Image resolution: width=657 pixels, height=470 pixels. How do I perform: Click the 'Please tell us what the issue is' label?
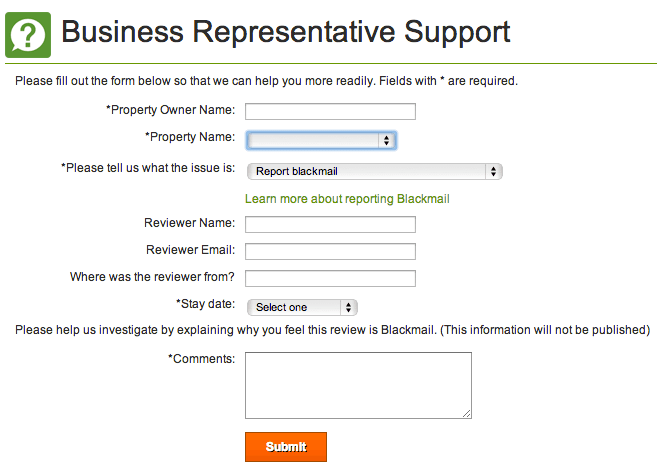point(148,168)
